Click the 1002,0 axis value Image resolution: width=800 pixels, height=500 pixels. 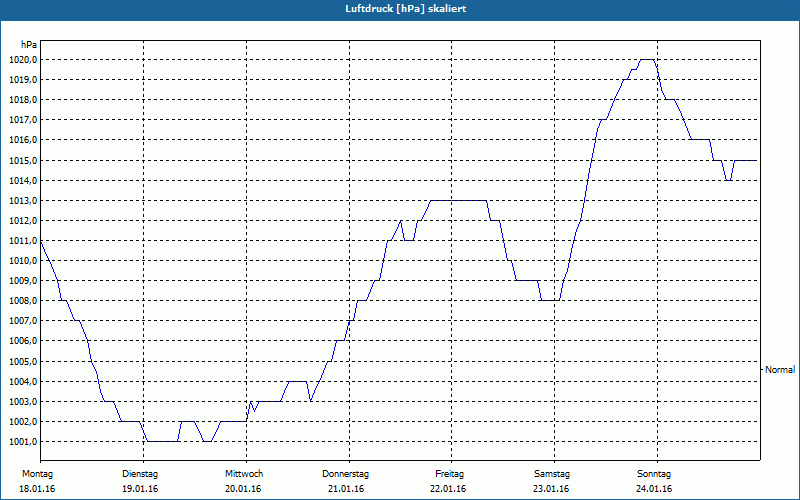click(23, 422)
